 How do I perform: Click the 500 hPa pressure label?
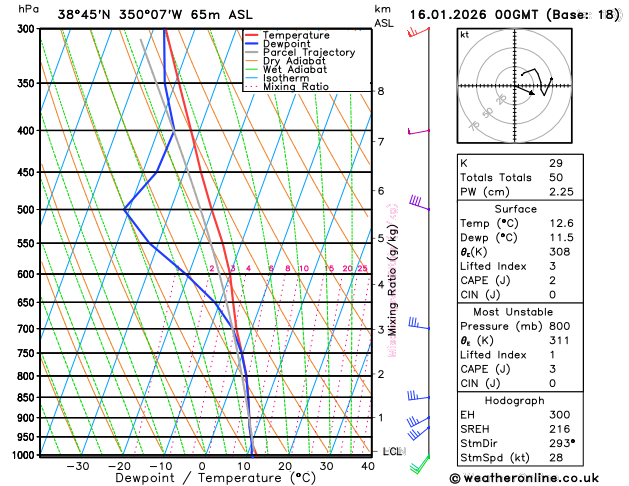click(x=28, y=210)
